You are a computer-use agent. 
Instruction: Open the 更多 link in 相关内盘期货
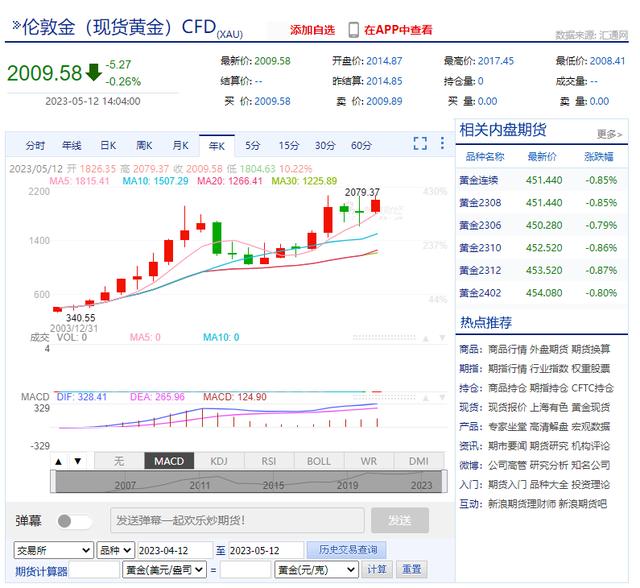(x=609, y=133)
